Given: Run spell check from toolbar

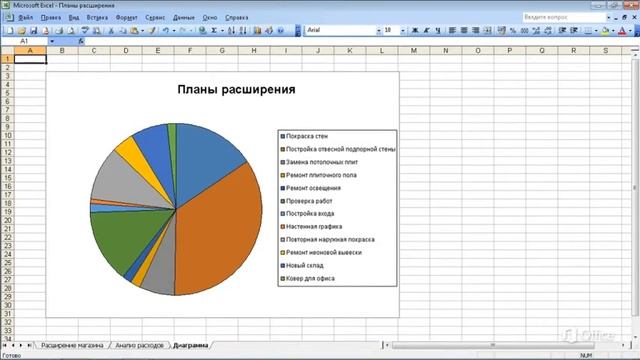Looking at the screenshot, I should 85,30.
